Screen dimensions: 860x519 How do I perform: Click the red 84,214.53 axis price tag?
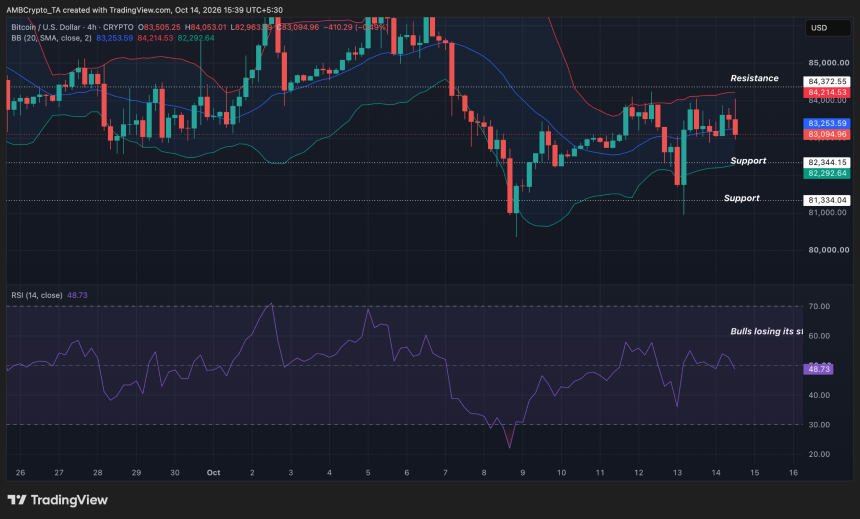(x=827, y=92)
